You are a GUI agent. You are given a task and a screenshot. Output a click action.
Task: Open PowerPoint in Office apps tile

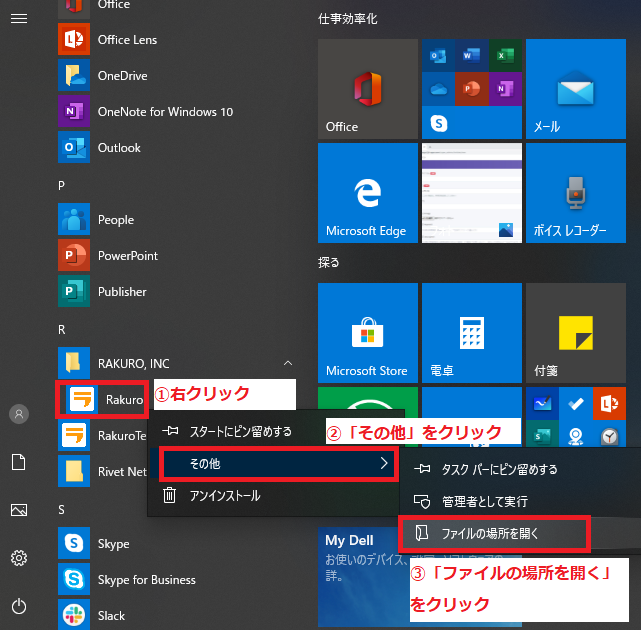(471, 89)
